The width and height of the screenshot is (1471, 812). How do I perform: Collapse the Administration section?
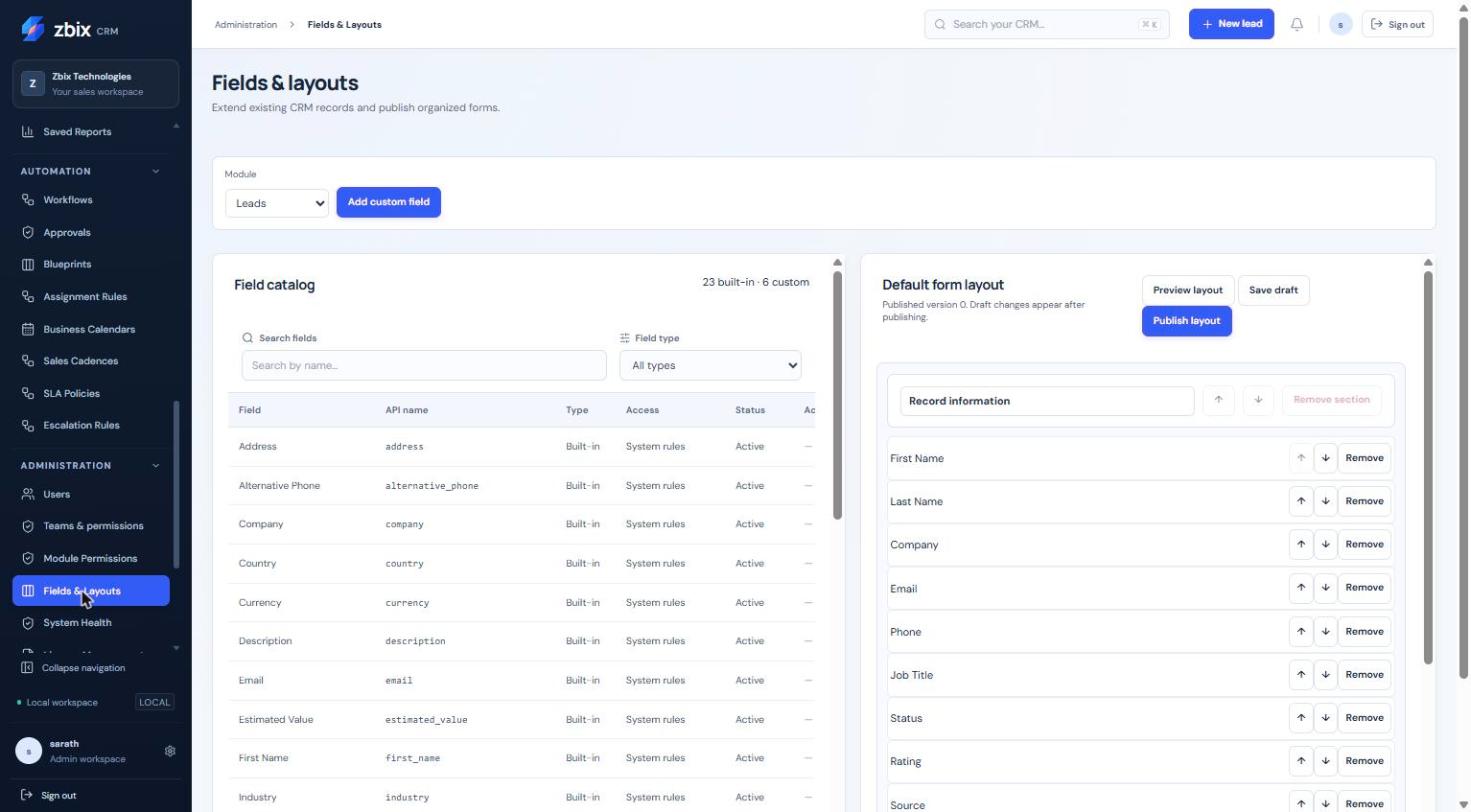coord(156,465)
